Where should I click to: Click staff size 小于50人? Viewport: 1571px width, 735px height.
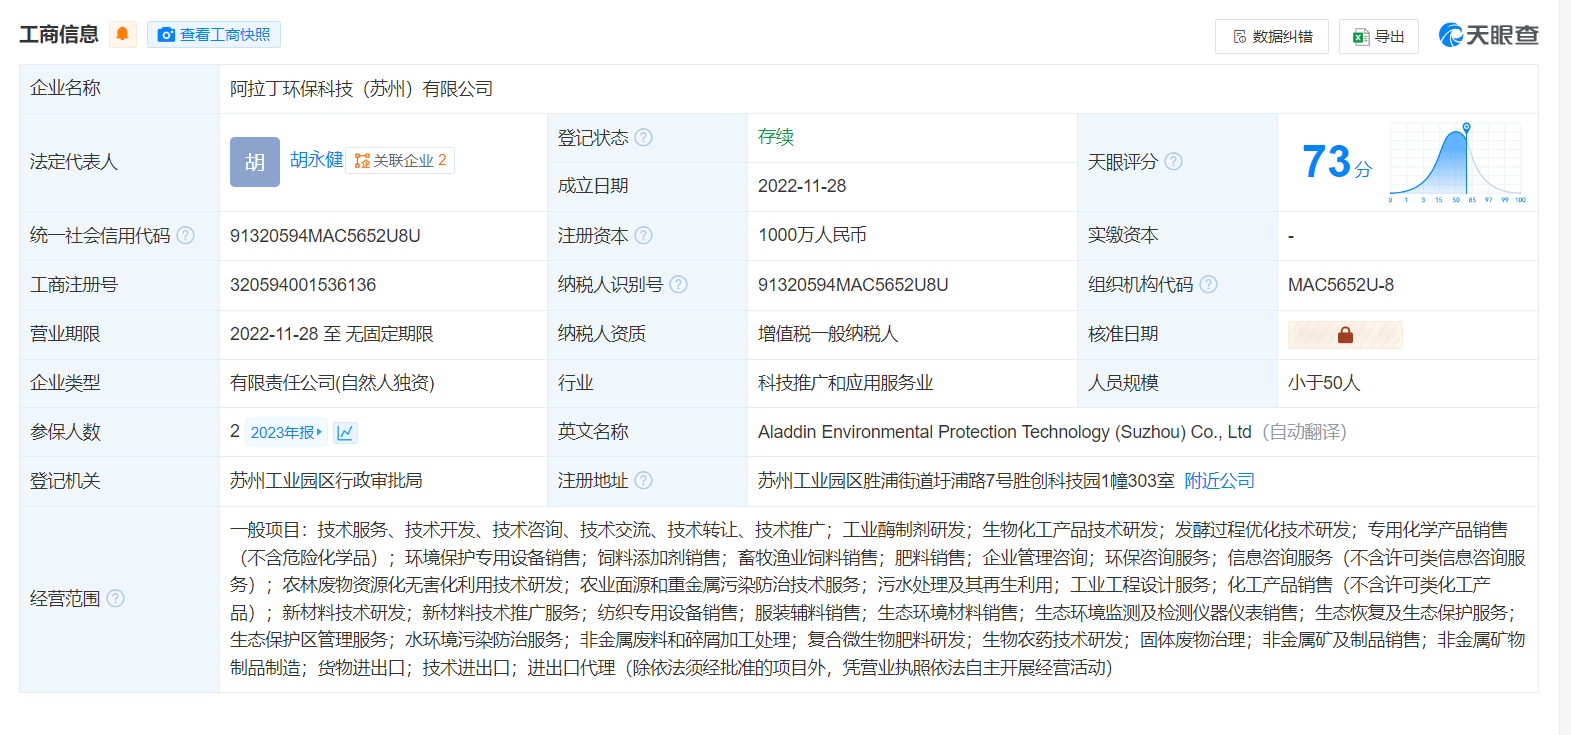(x=1324, y=383)
